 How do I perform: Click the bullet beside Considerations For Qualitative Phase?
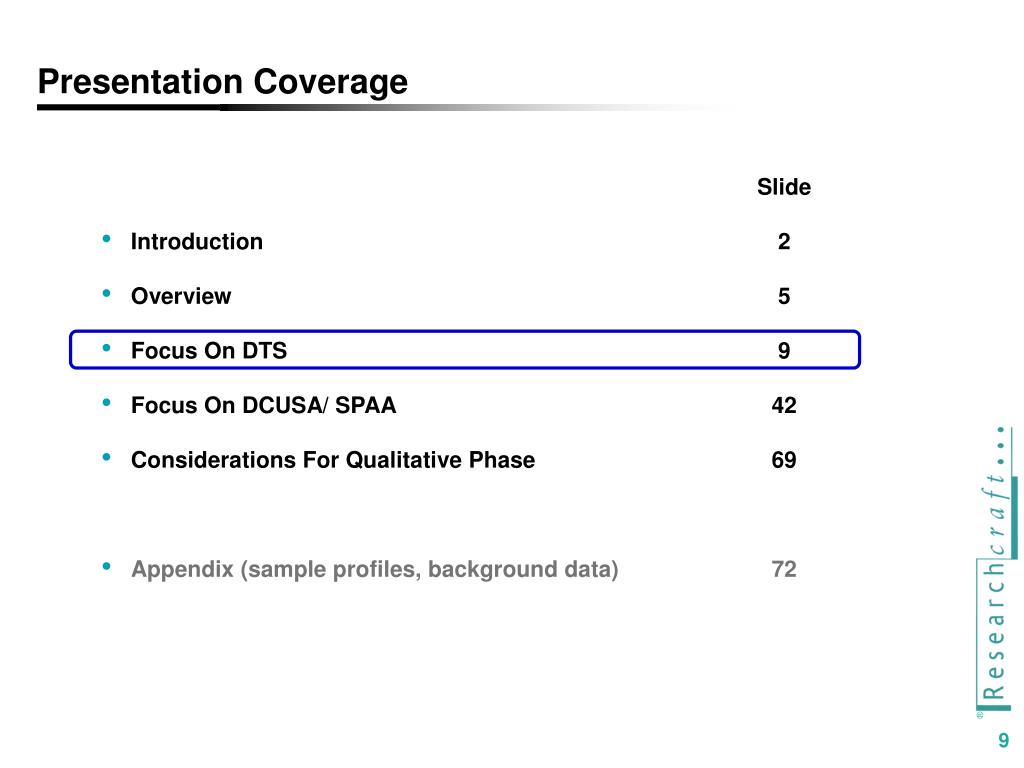coord(106,458)
